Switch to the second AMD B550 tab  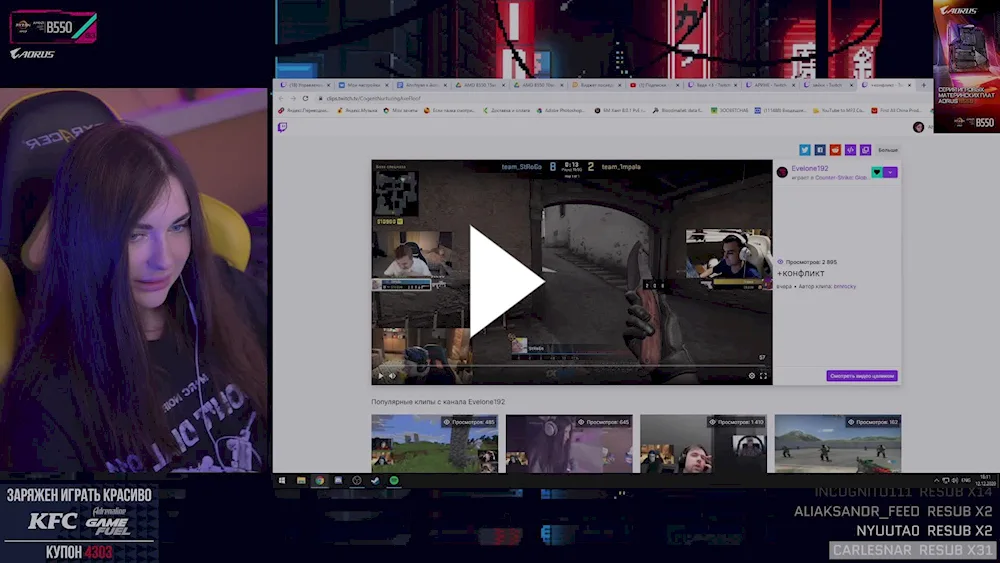point(539,85)
